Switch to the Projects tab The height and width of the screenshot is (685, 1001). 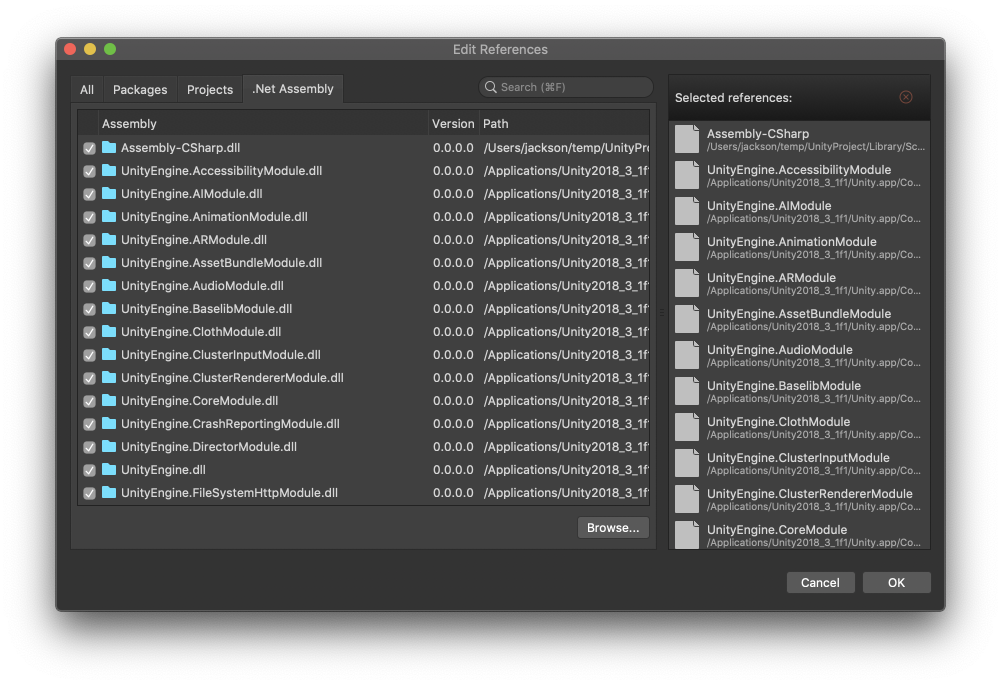tap(210, 90)
